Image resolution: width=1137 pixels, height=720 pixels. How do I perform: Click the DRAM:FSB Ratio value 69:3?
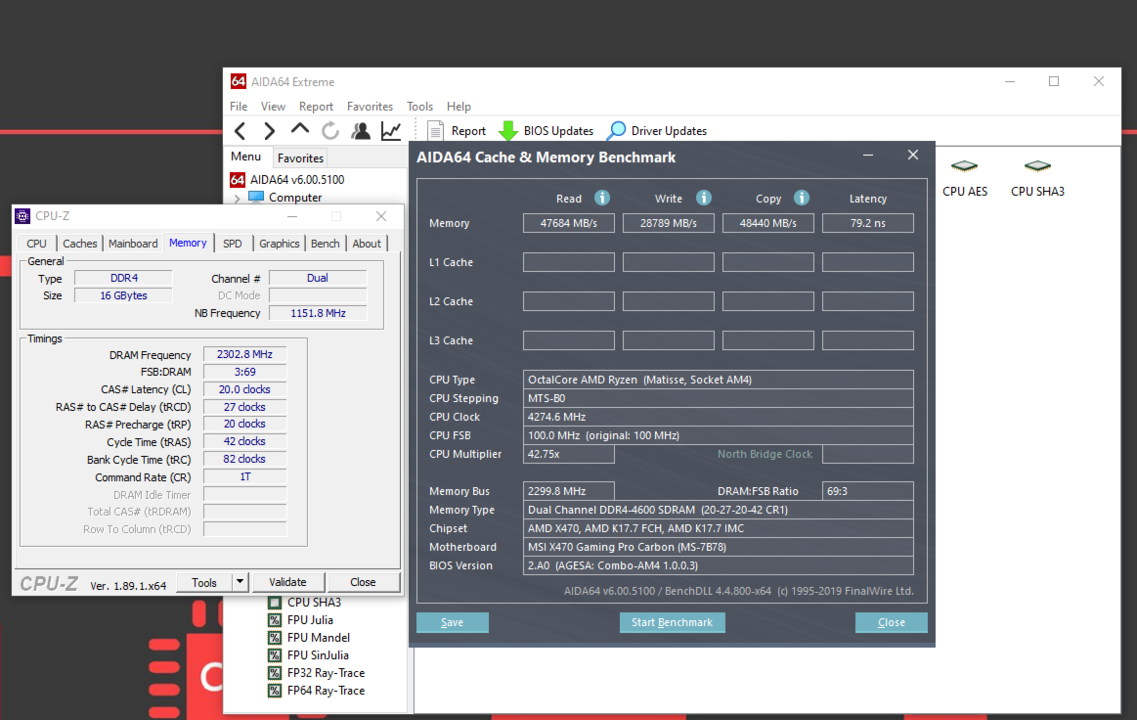click(x=867, y=491)
